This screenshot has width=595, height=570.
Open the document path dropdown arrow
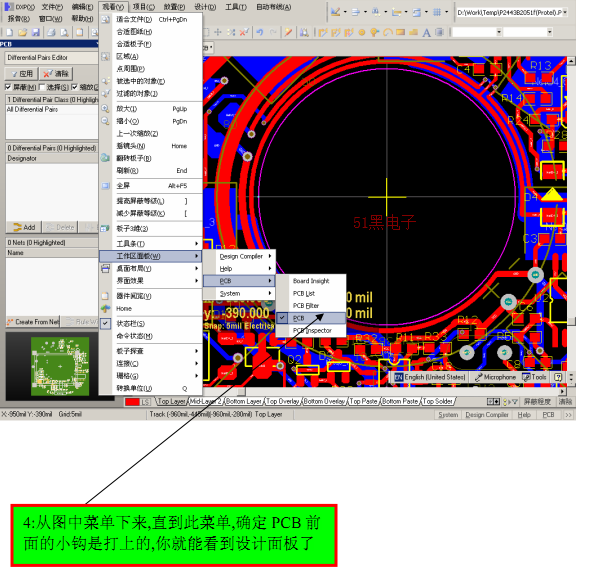point(565,13)
